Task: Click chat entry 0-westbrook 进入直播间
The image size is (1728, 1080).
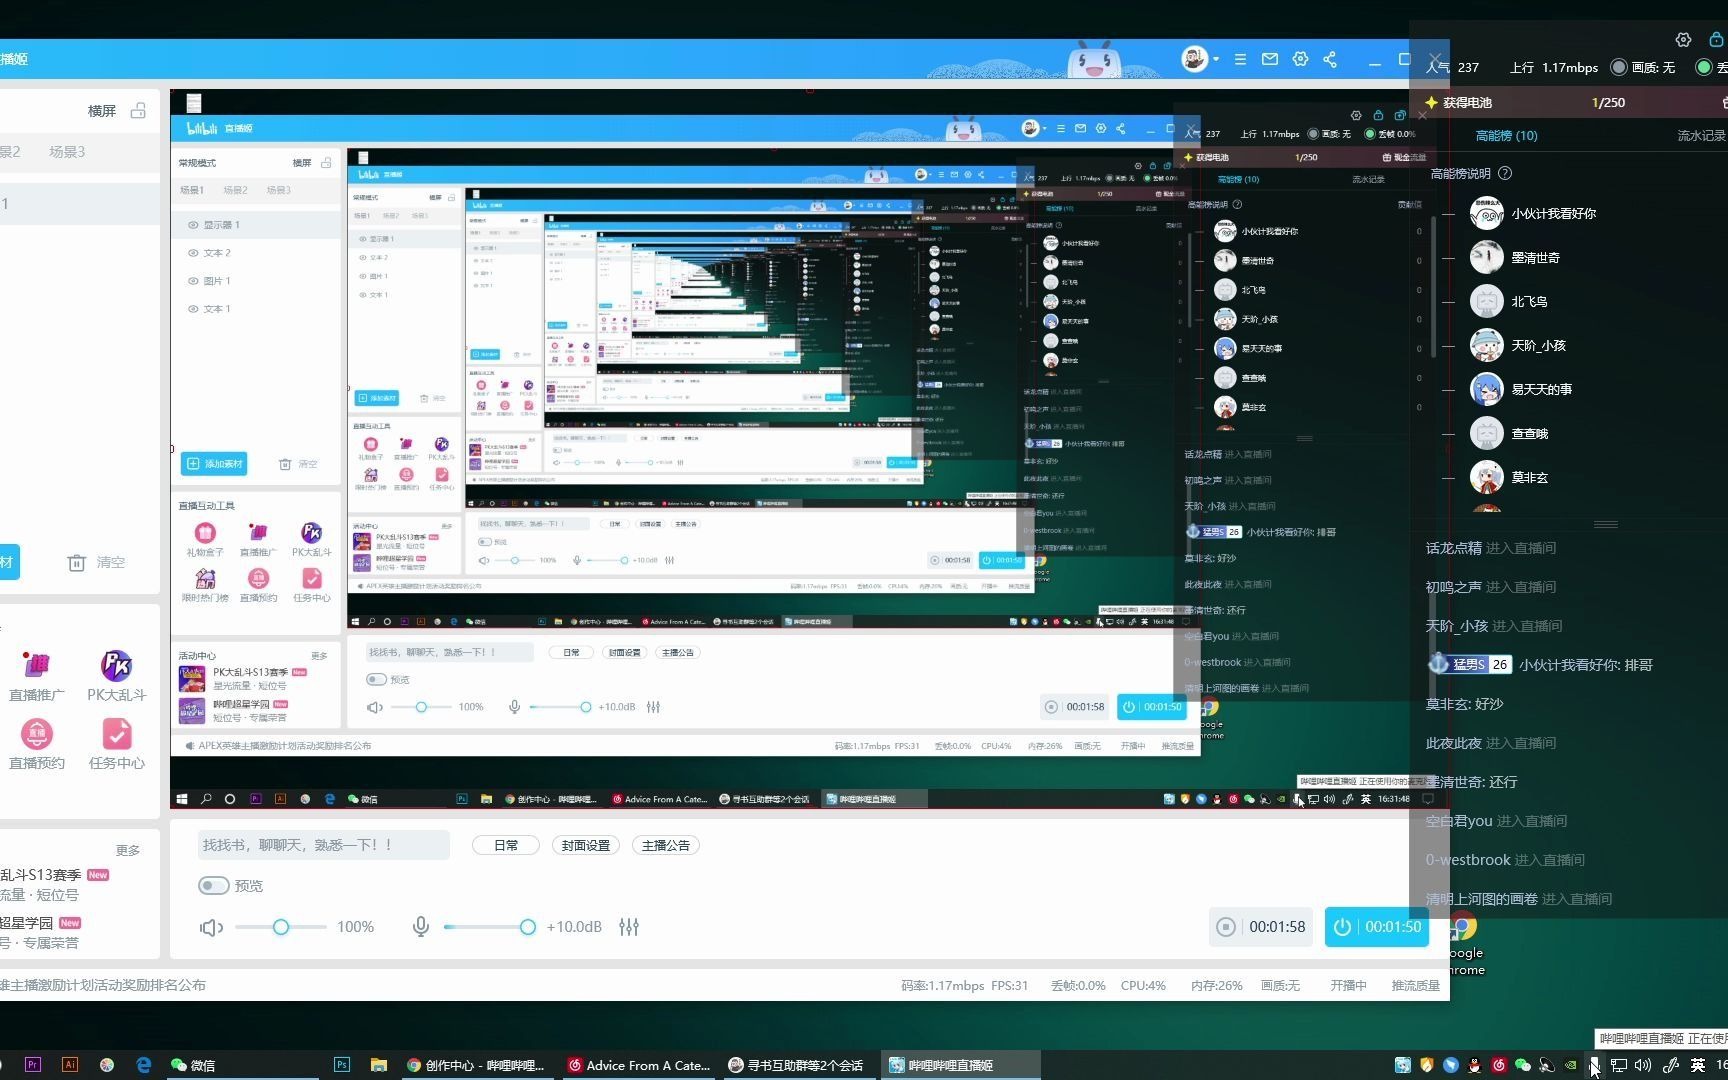Action: point(1505,860)
